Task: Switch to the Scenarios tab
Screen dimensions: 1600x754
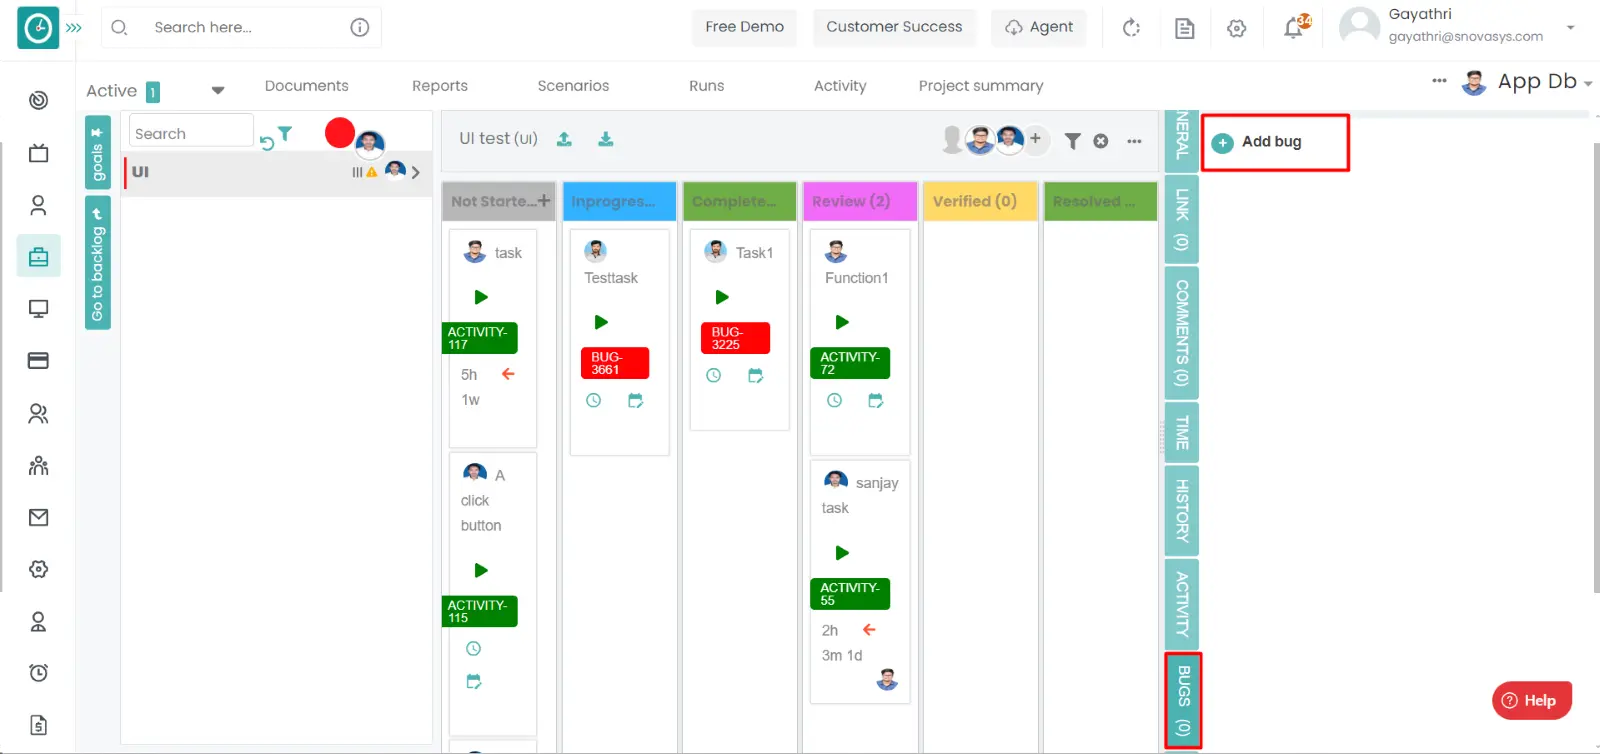Action: click(573, 86)
